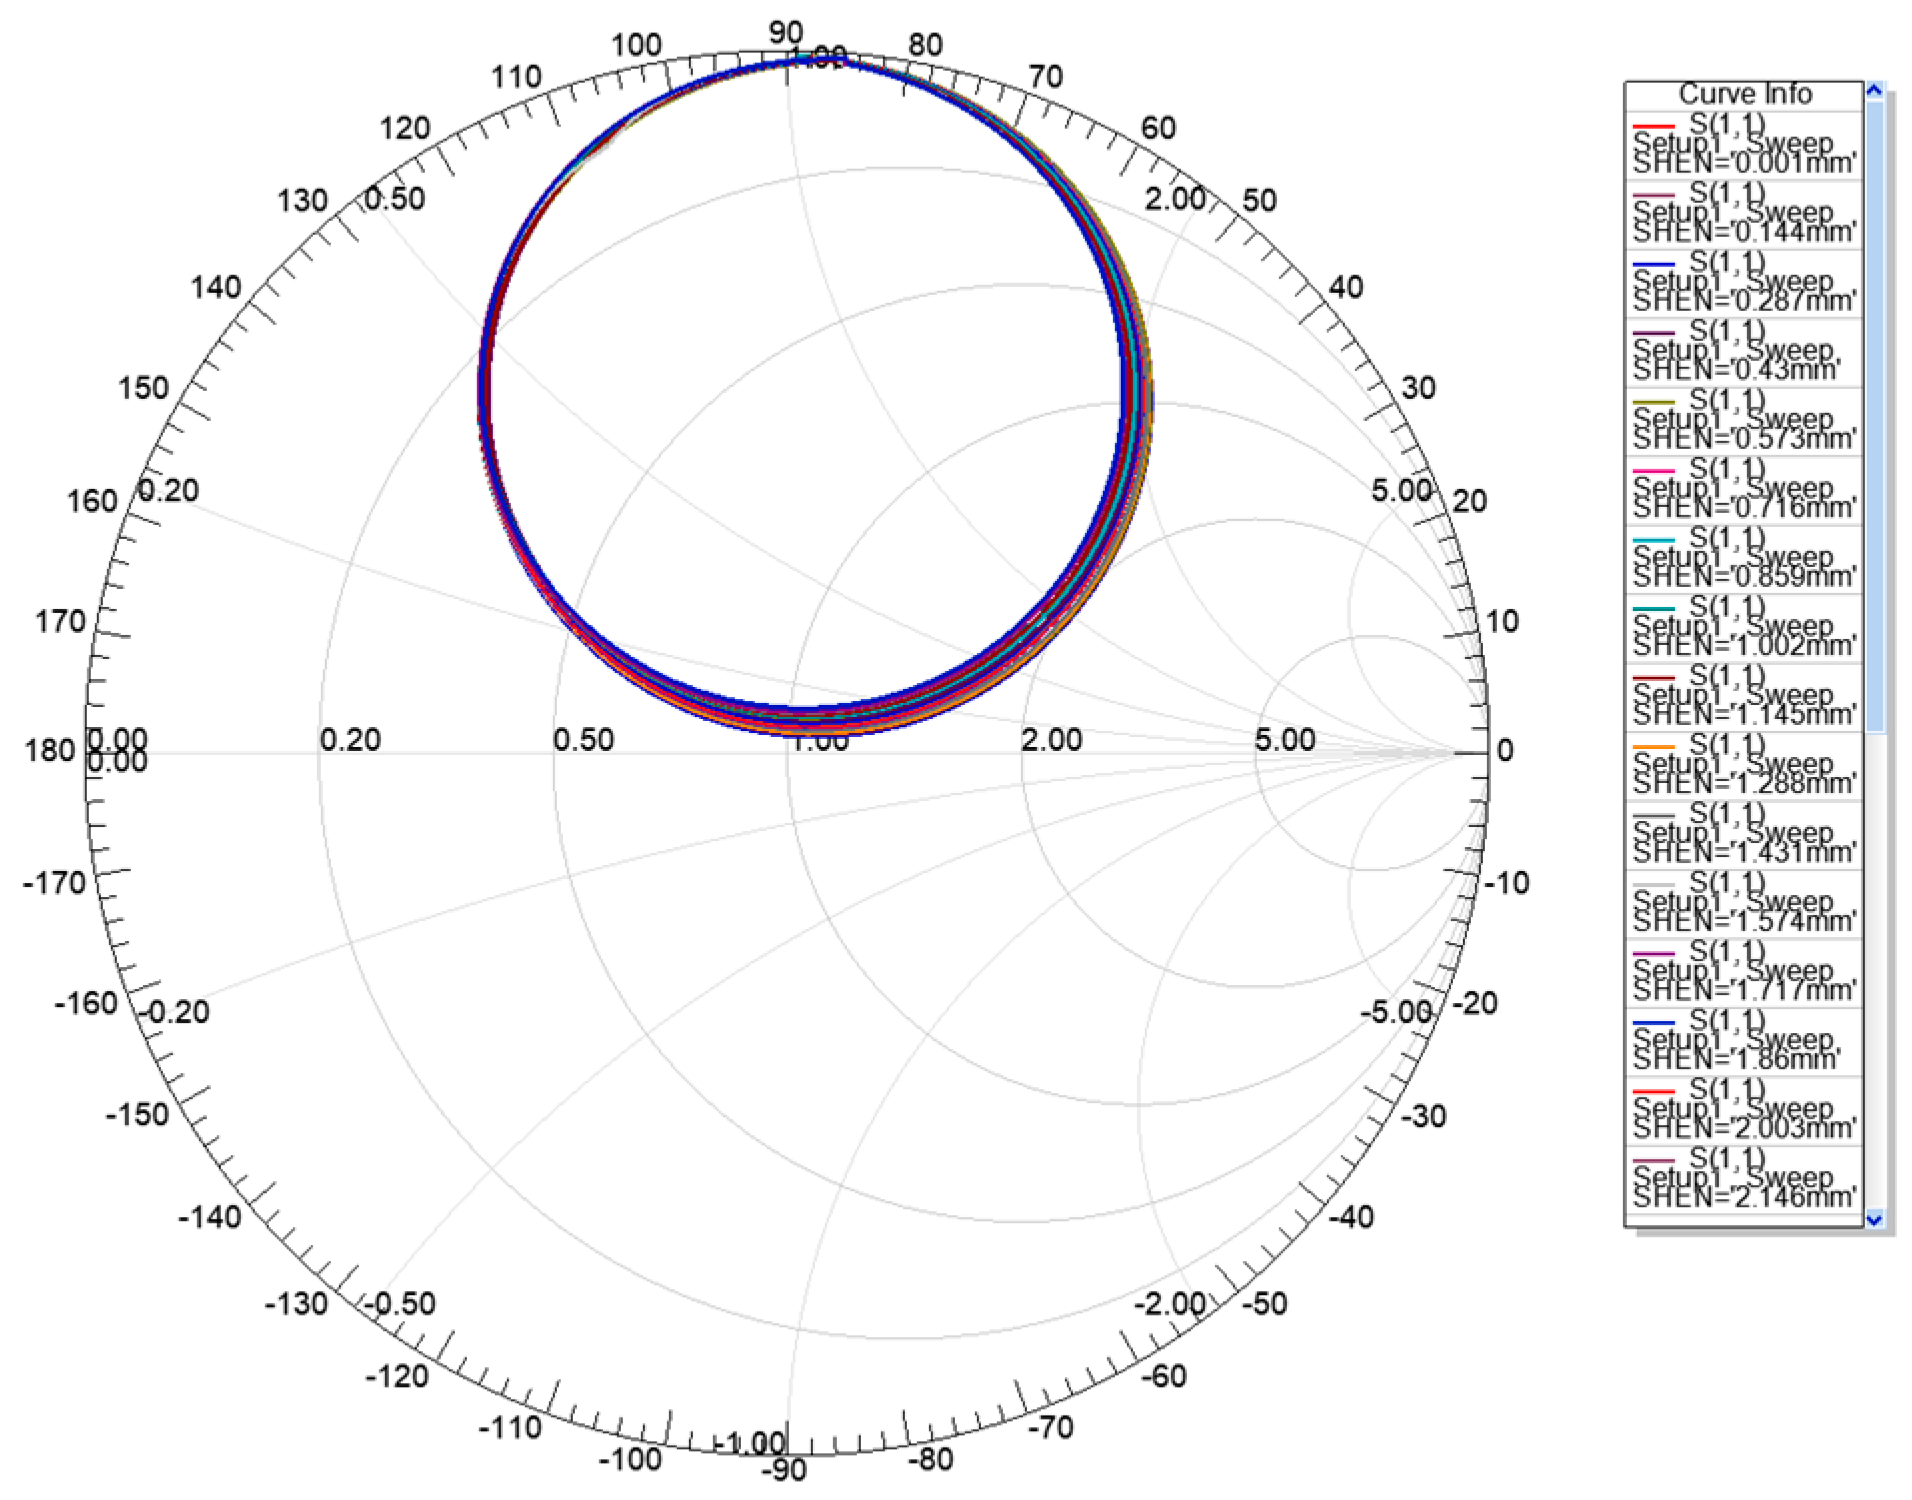Click the -1.00 reactance label at chart bottom

[x=750, y=1443]
